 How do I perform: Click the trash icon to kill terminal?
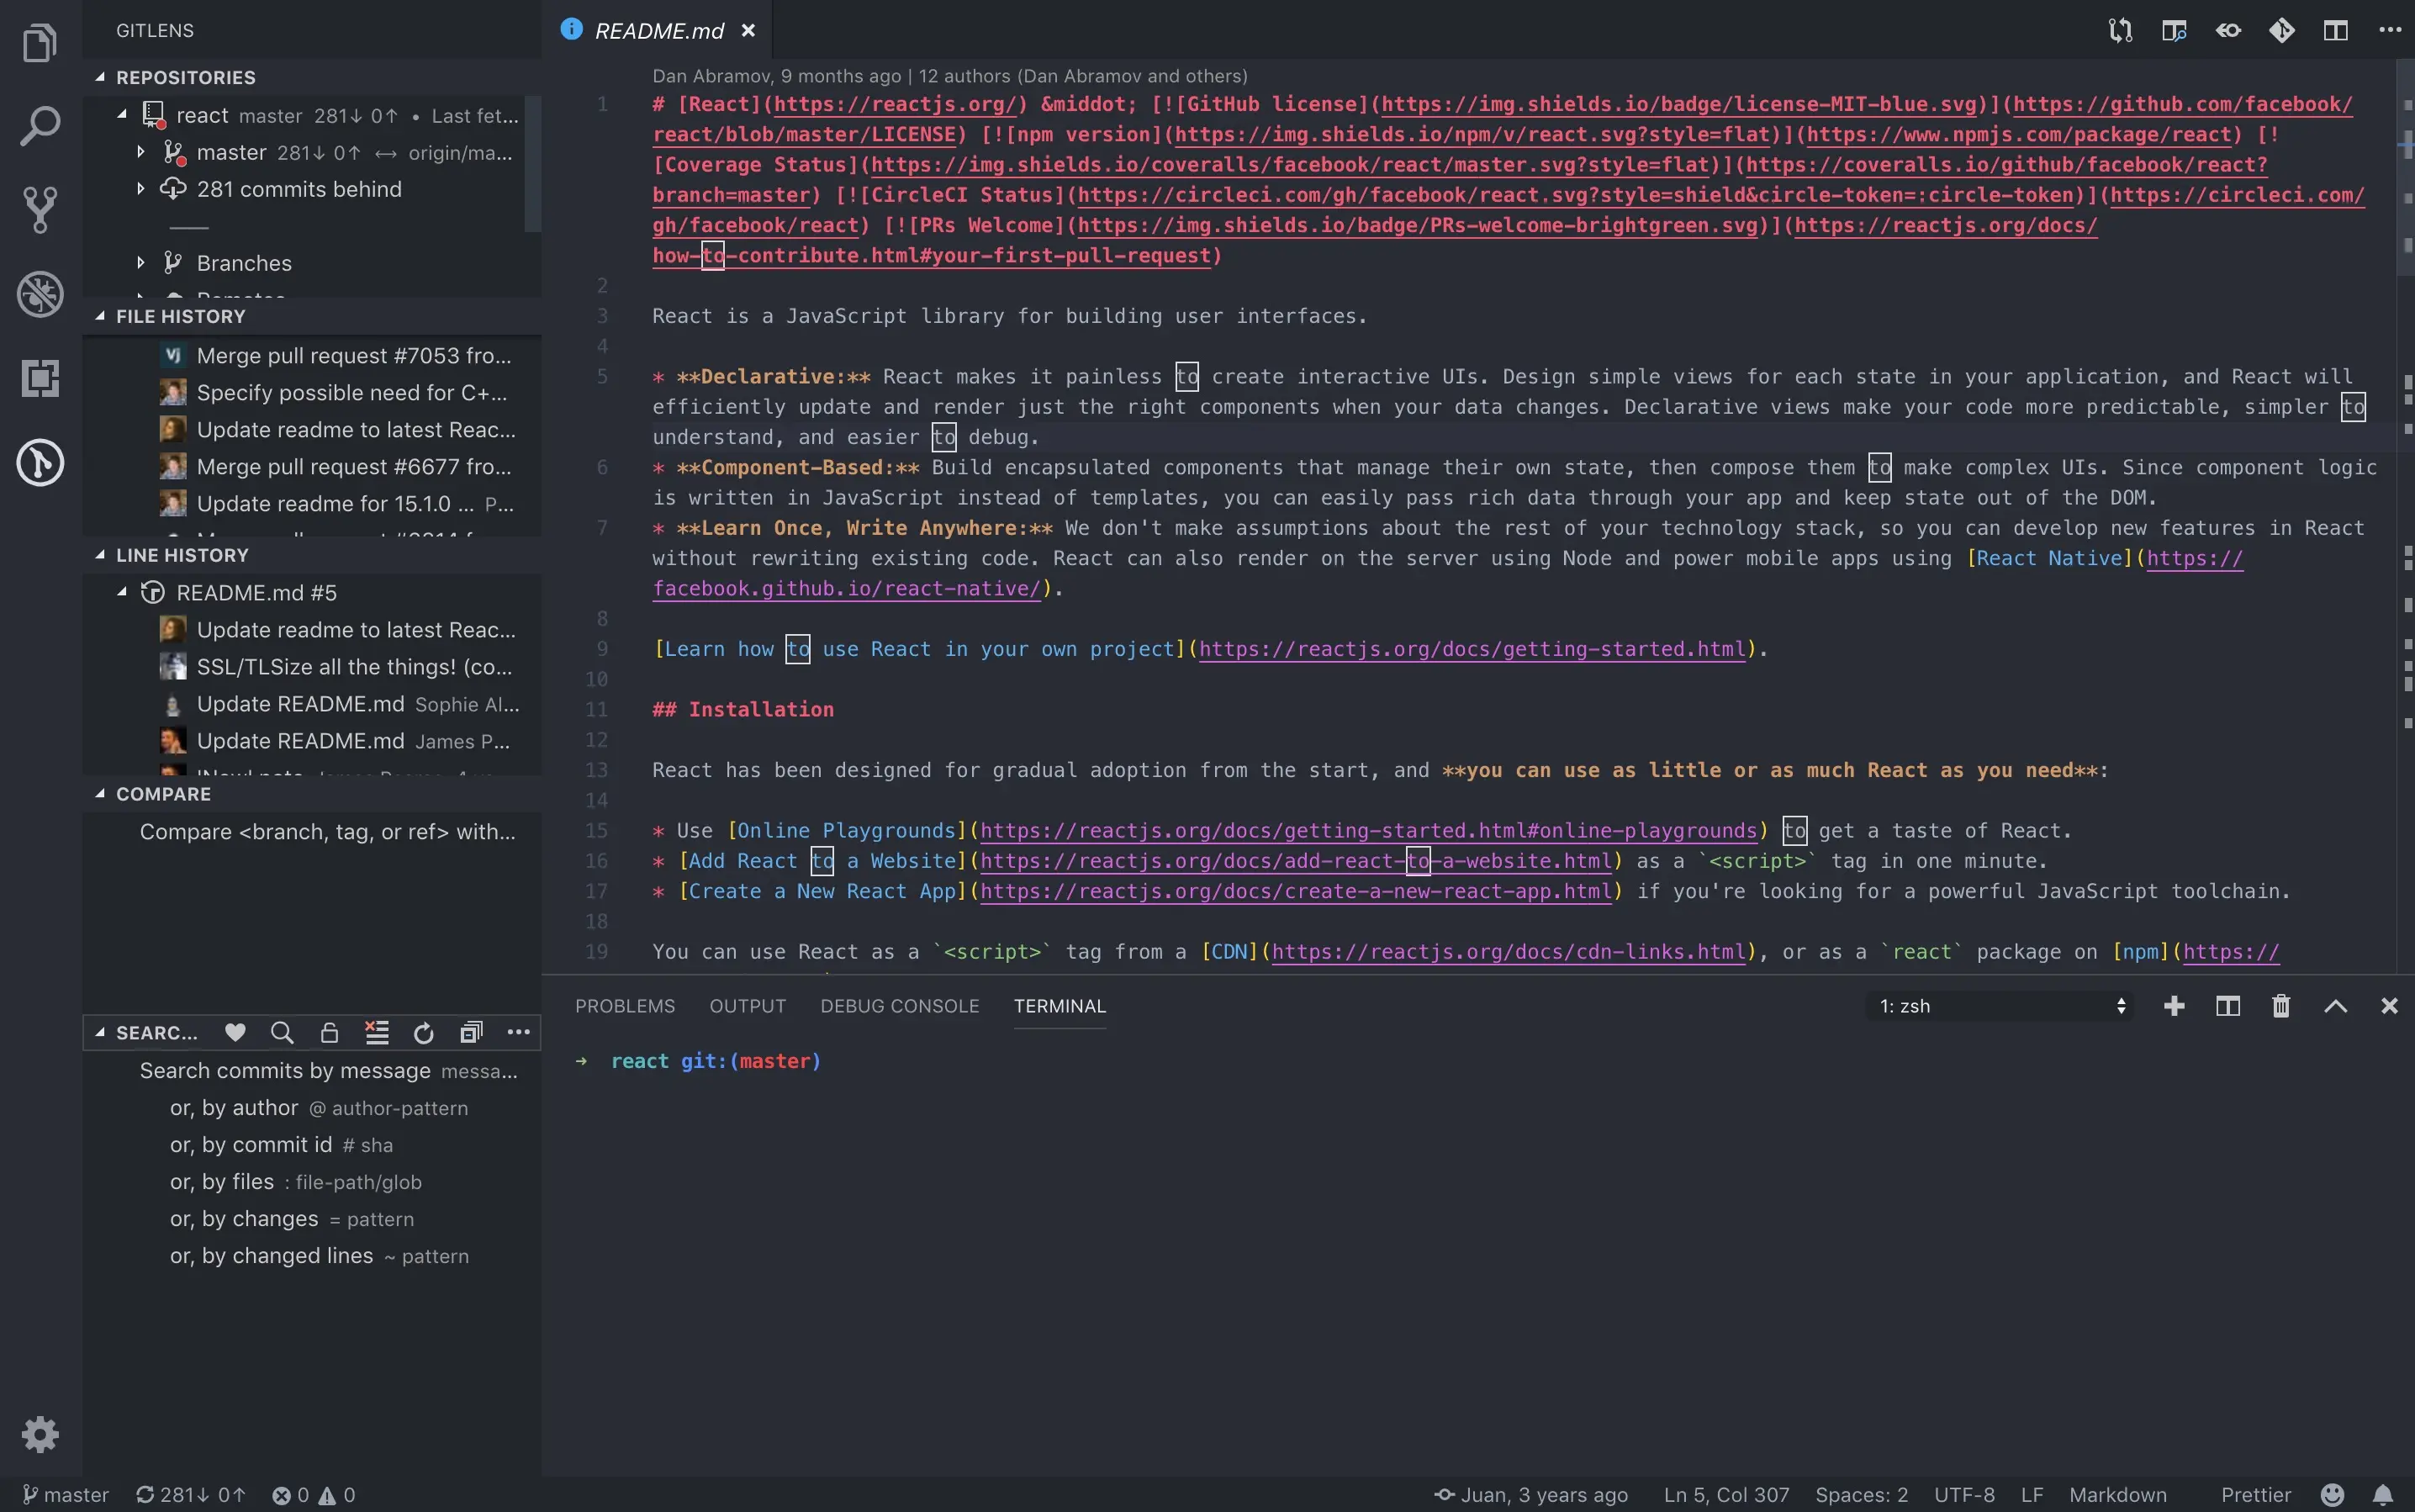coord(2280,1006)
